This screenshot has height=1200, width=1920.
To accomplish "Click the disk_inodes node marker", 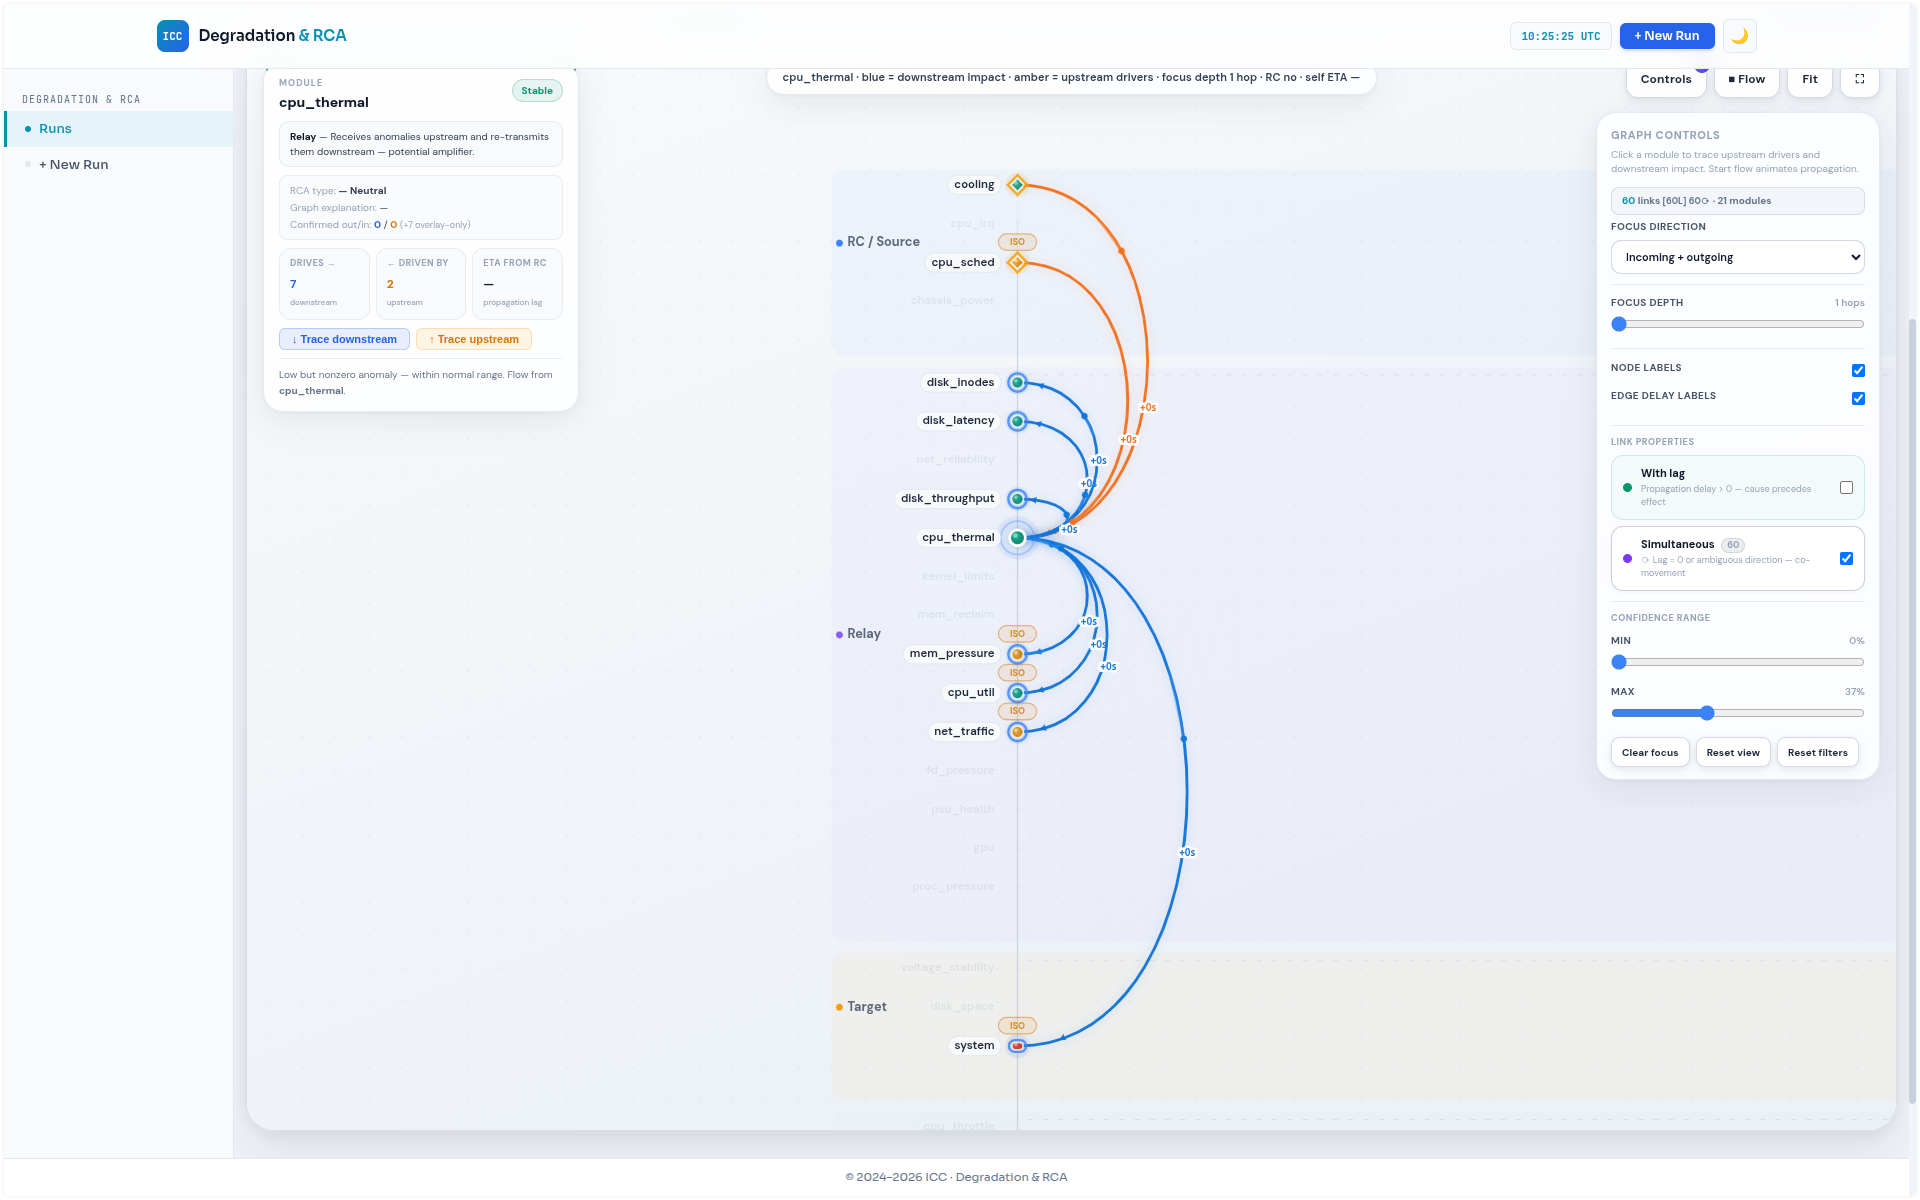I will click(x=1017, y=382).
